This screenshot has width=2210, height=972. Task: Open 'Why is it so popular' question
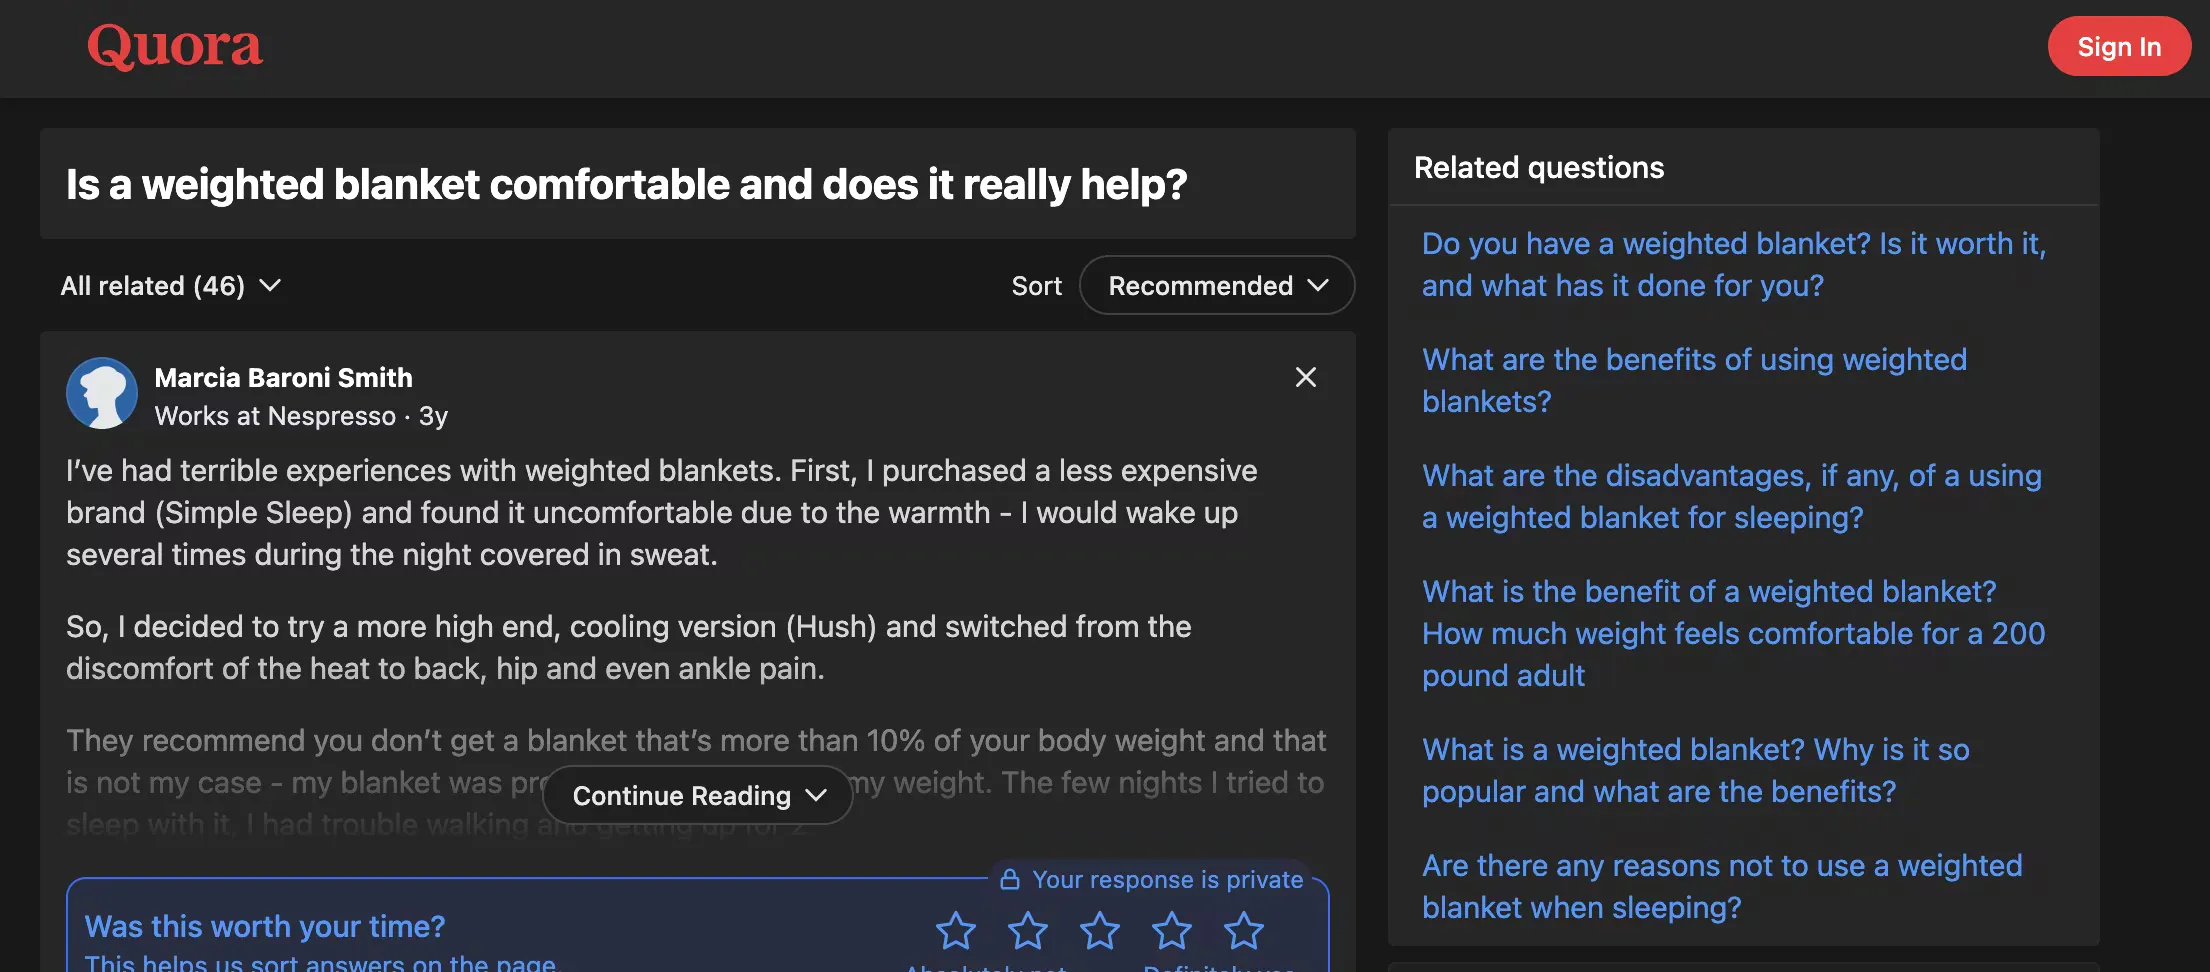pos(1695,770)
